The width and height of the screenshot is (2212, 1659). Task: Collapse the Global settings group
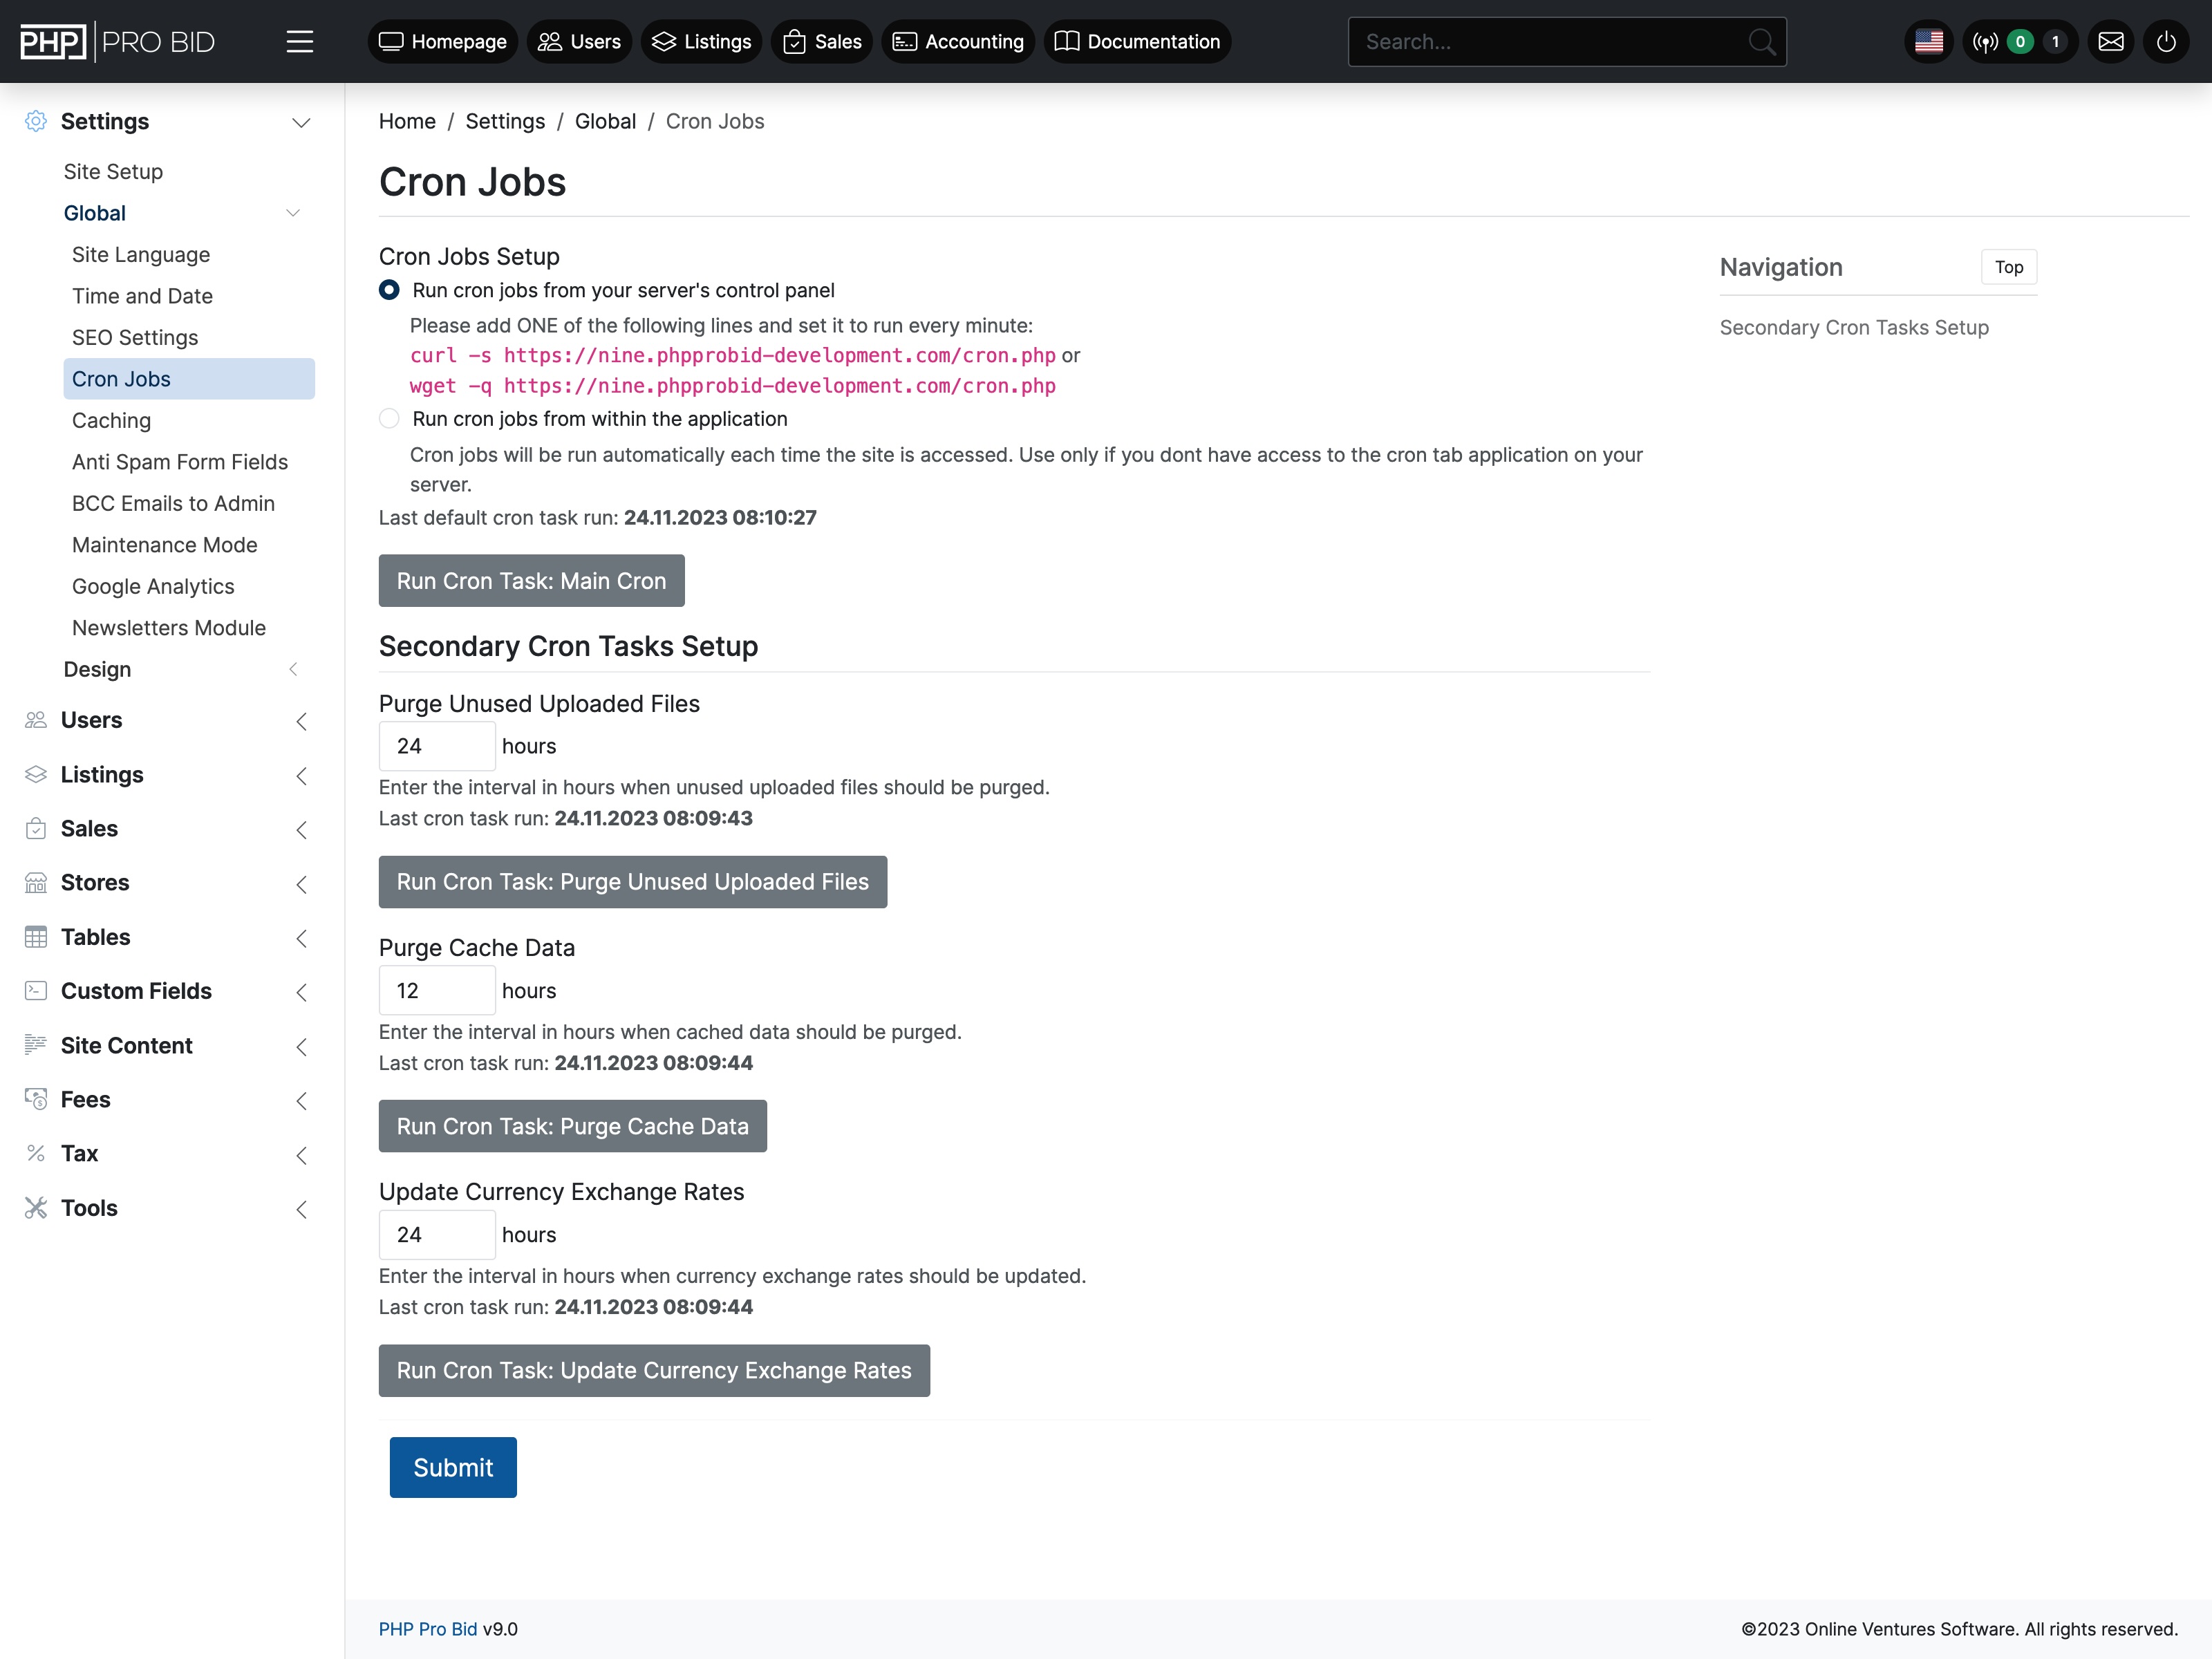(x=293, y=212)
